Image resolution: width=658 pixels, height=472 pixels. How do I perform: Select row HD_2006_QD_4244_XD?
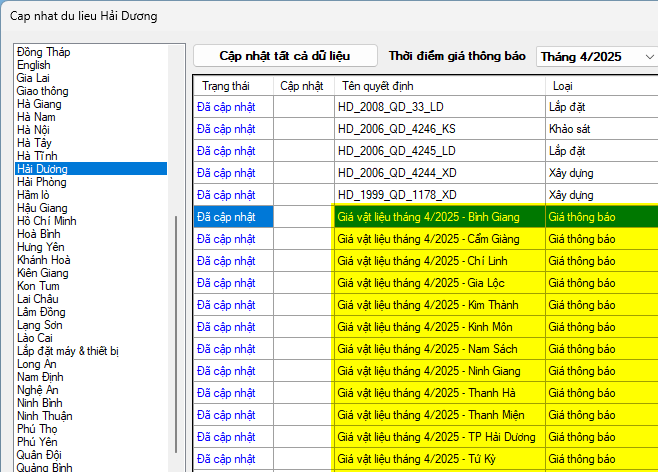pyautogui.click(x=426, y=173)
